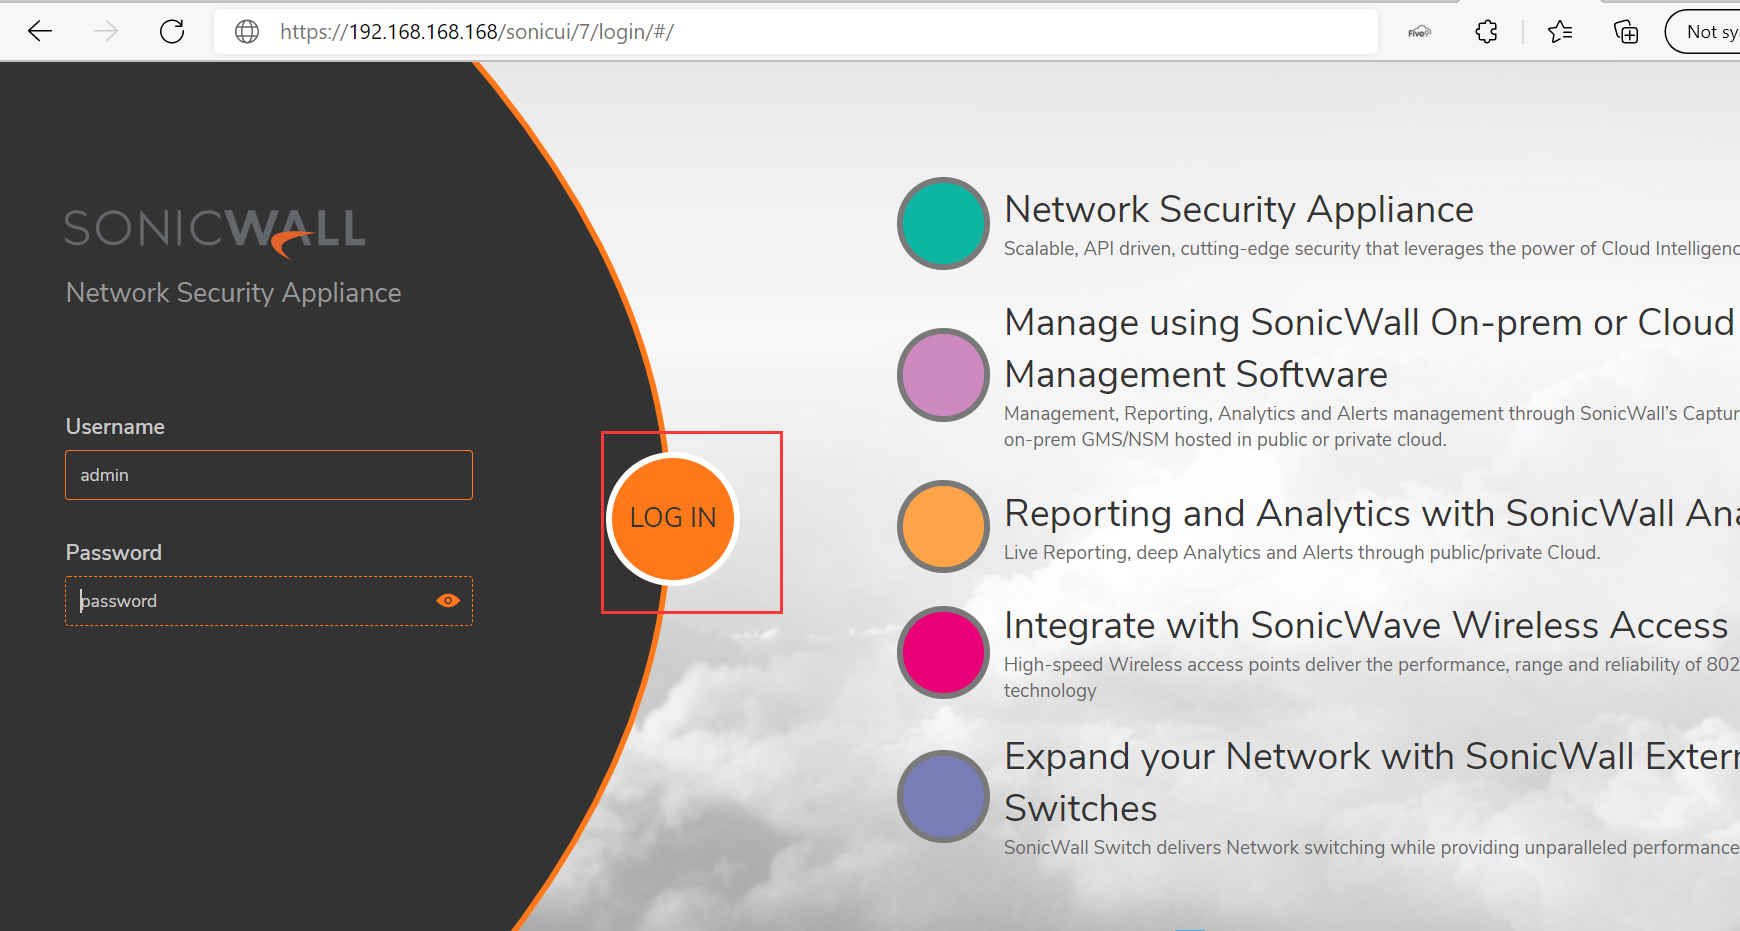Click "Scalable, API driven, cutting-edge security" description
This screenshot has width=1740, height=931.
[x=1372, y=249]
